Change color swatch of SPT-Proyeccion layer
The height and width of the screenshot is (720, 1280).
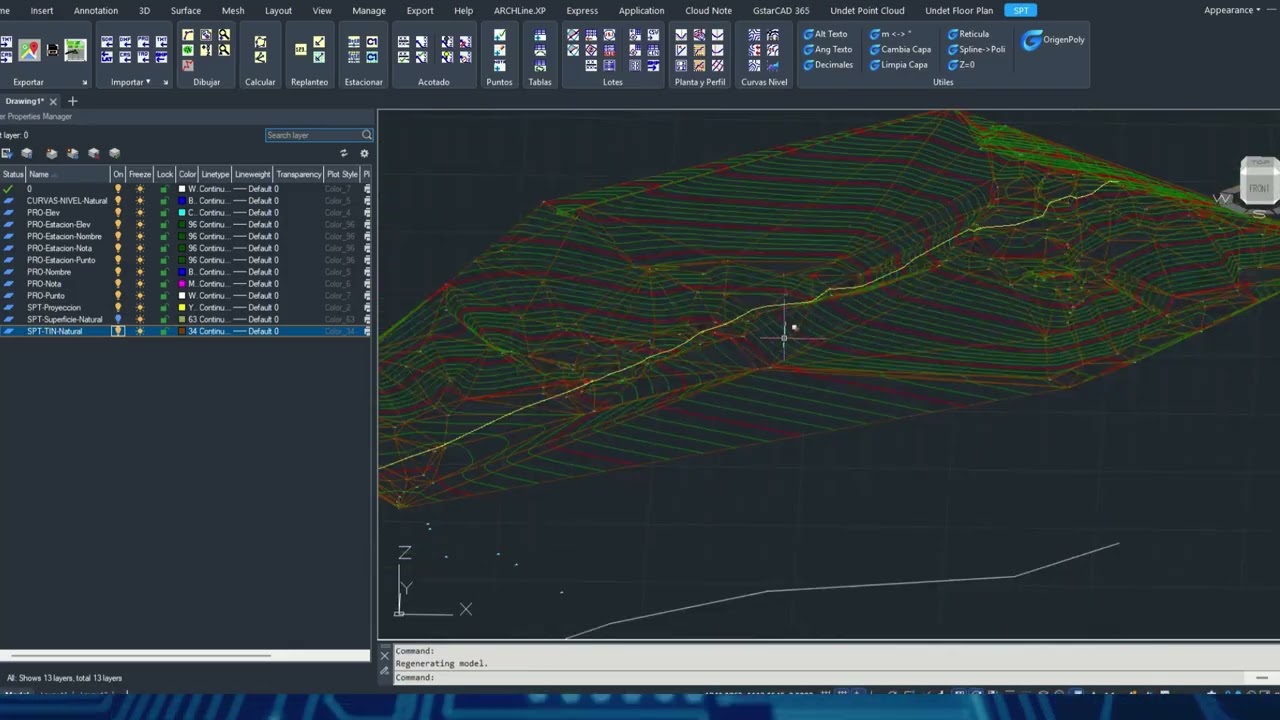point(182,308)
